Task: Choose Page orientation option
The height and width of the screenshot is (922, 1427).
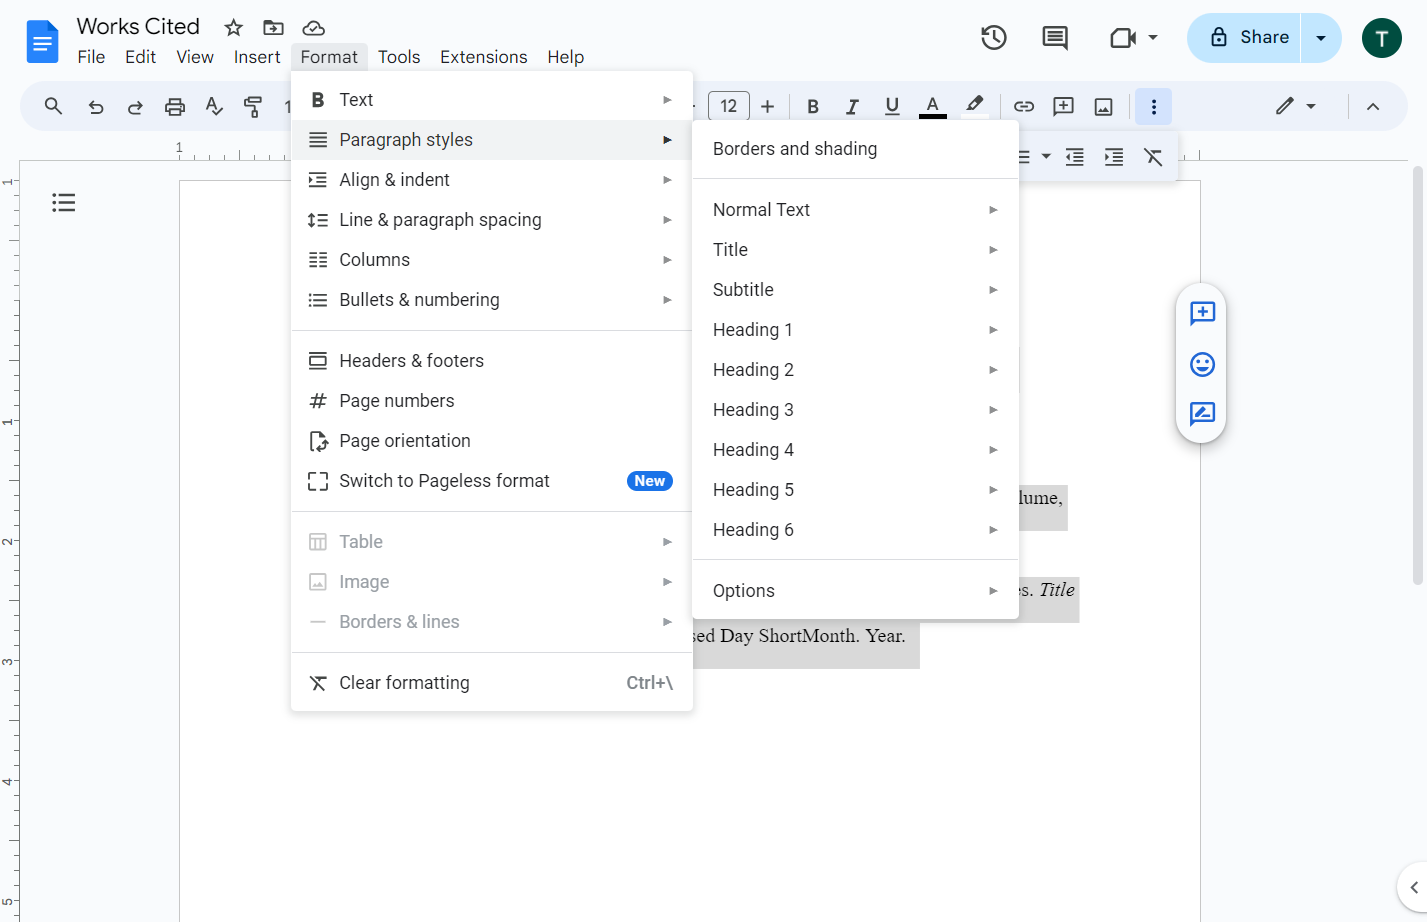Action: click(x=492, y=441)
